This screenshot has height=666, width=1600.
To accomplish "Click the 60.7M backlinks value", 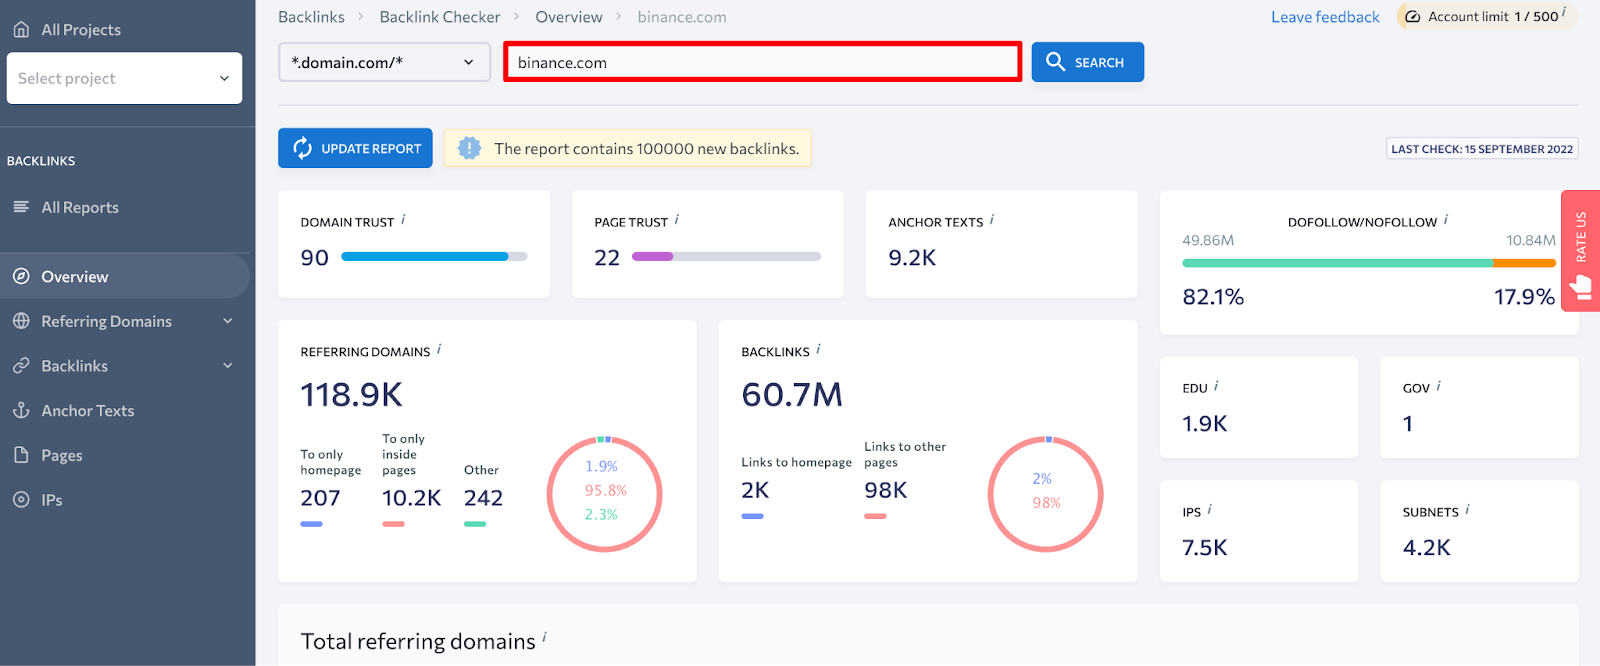I will click(x=792, y=395).
